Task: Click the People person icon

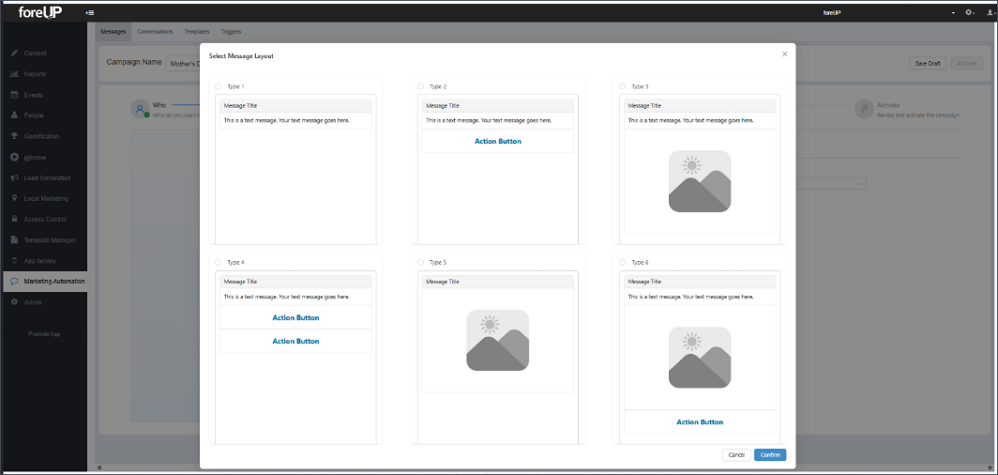Action: pos(14,116)
